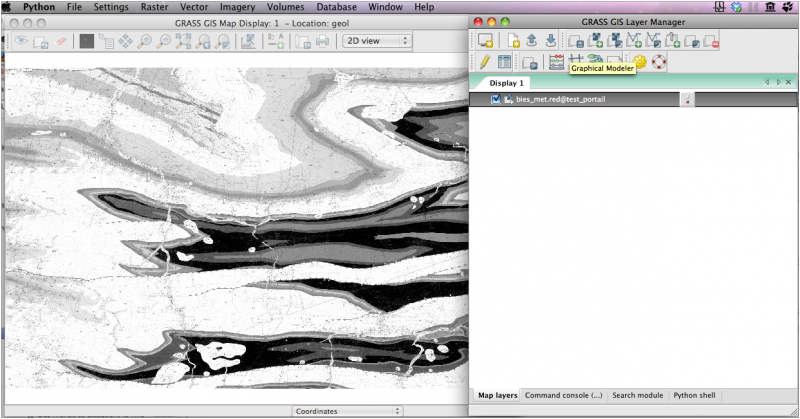The height and width of the screenshot is (419, 800).
Task: Select the Pan tool in map toolbar
Action: pos(126,41)
